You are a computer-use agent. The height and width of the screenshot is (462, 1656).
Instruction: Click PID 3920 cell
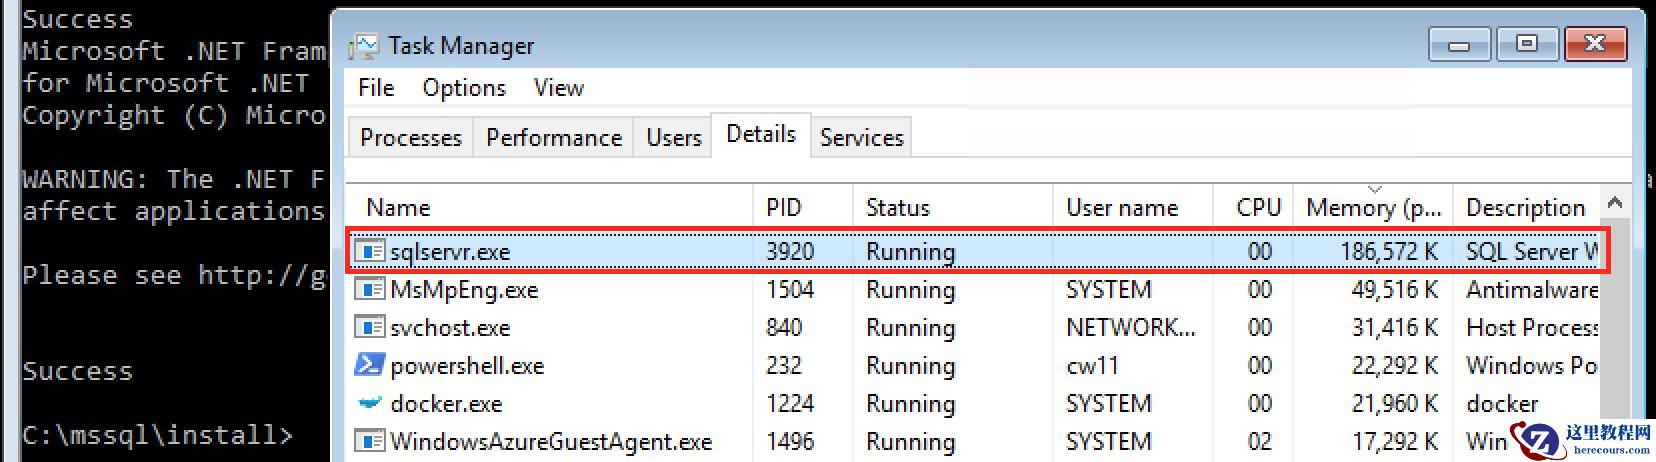click(790, 252)
